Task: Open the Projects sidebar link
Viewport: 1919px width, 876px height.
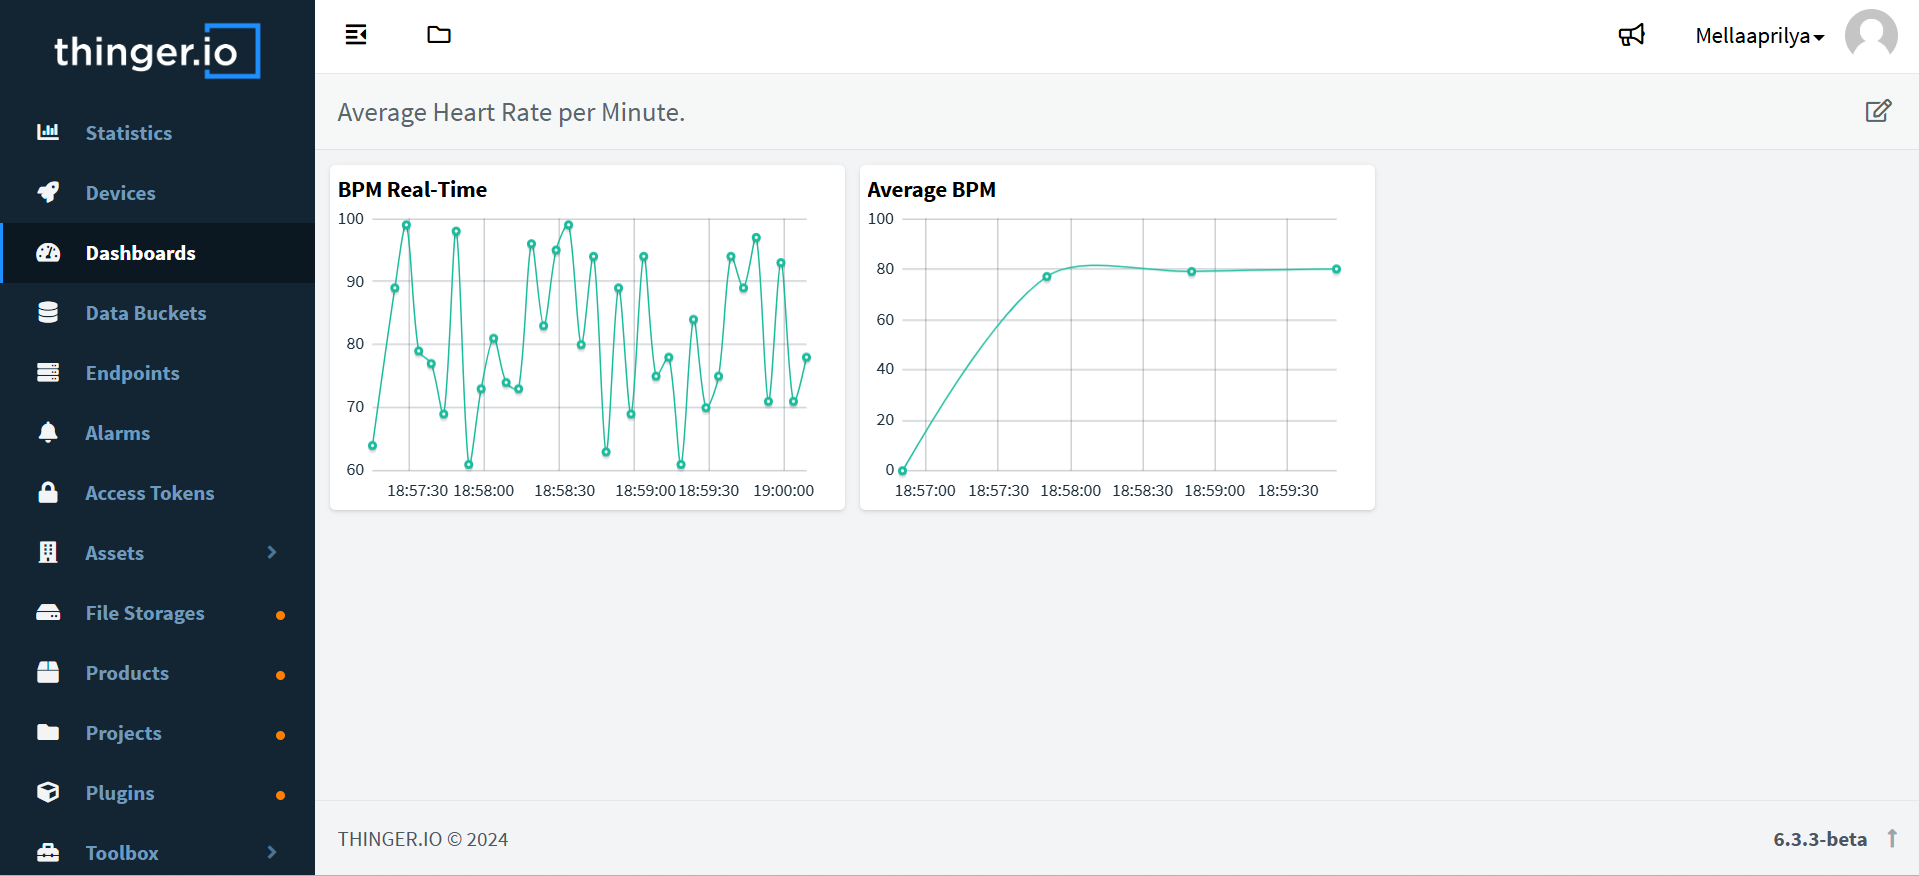Action: [x=123, y=733]
